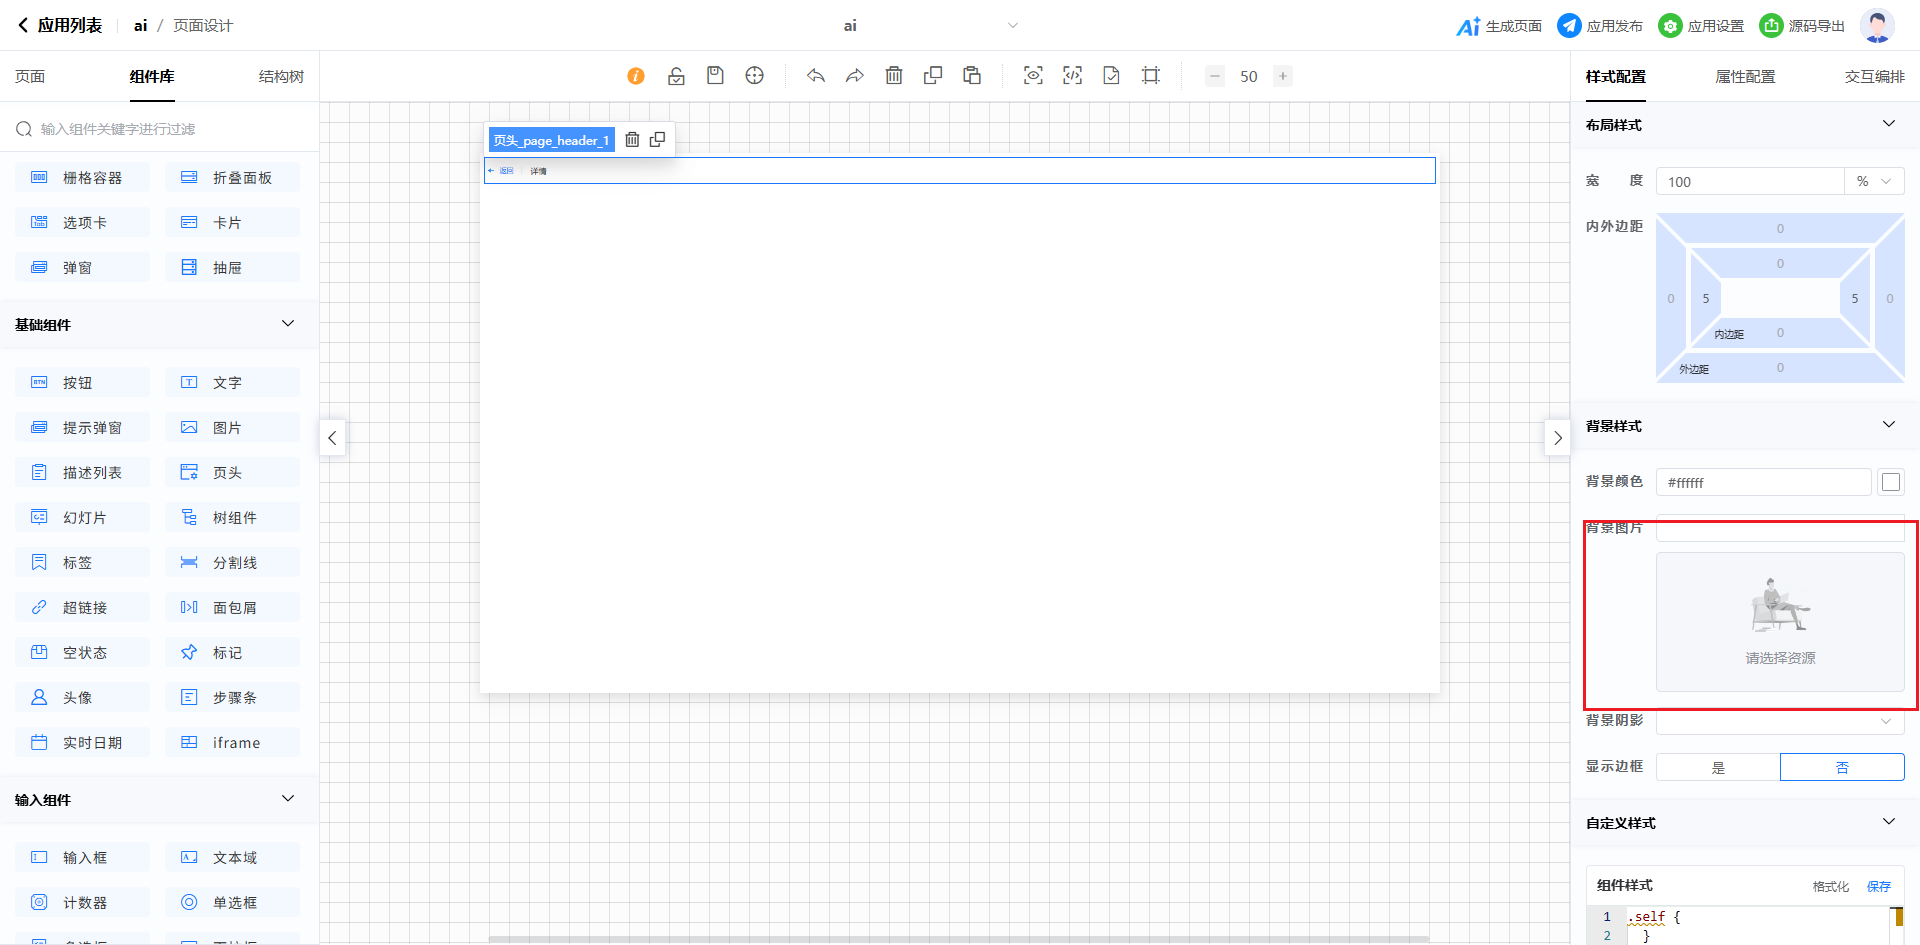This screenshot has width=1920, height=945.
Task: Collapse the 基础组件 section
Action: [x=288, y=324]
